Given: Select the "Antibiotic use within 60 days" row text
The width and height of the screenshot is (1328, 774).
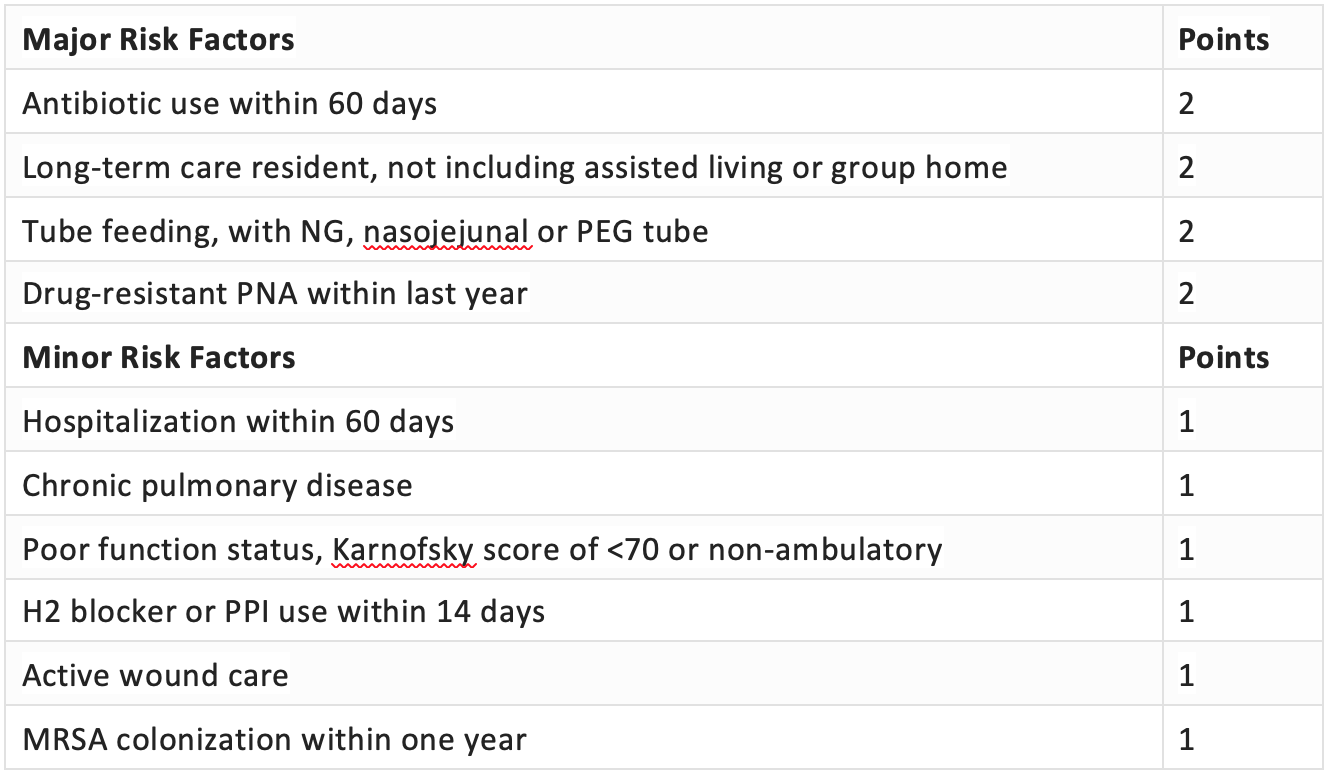Looking at the screenshot, I should point(229,103).
